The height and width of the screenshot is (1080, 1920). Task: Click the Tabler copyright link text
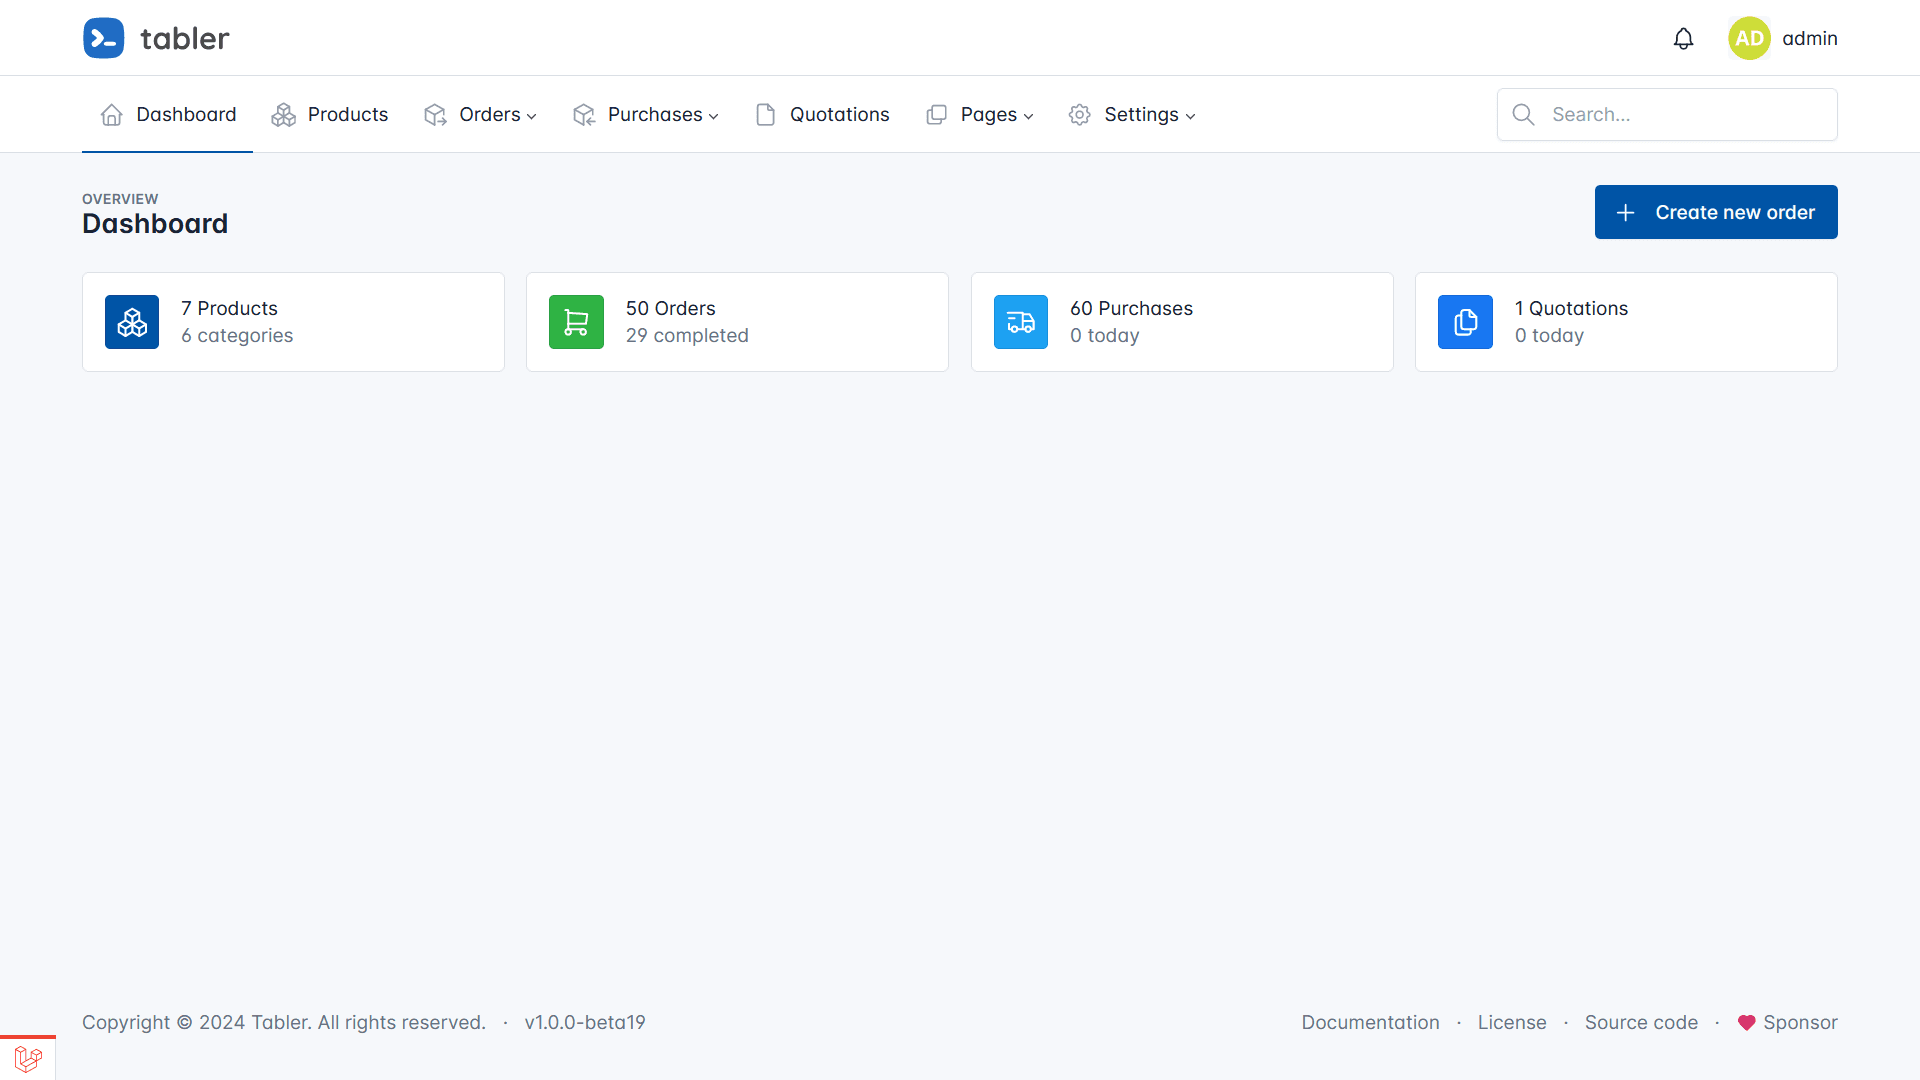point(280,1022)
